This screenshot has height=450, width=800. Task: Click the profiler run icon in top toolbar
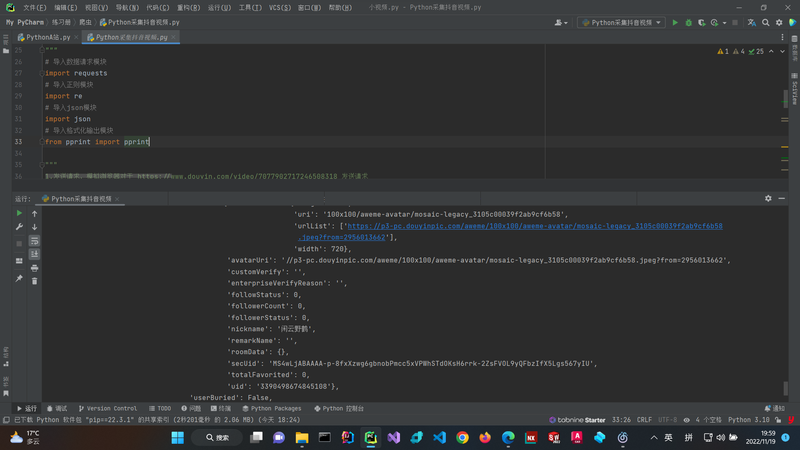(x=714, y=22)
